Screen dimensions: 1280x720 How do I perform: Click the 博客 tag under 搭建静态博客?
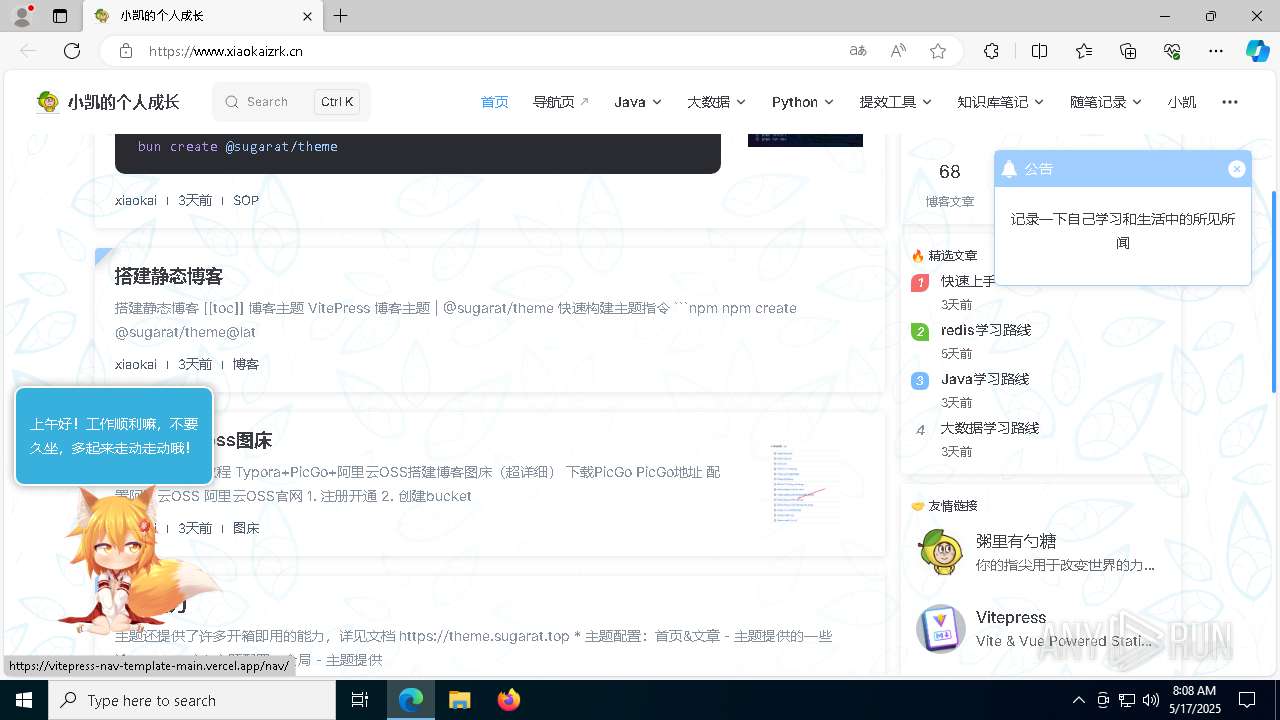point(246,364)
